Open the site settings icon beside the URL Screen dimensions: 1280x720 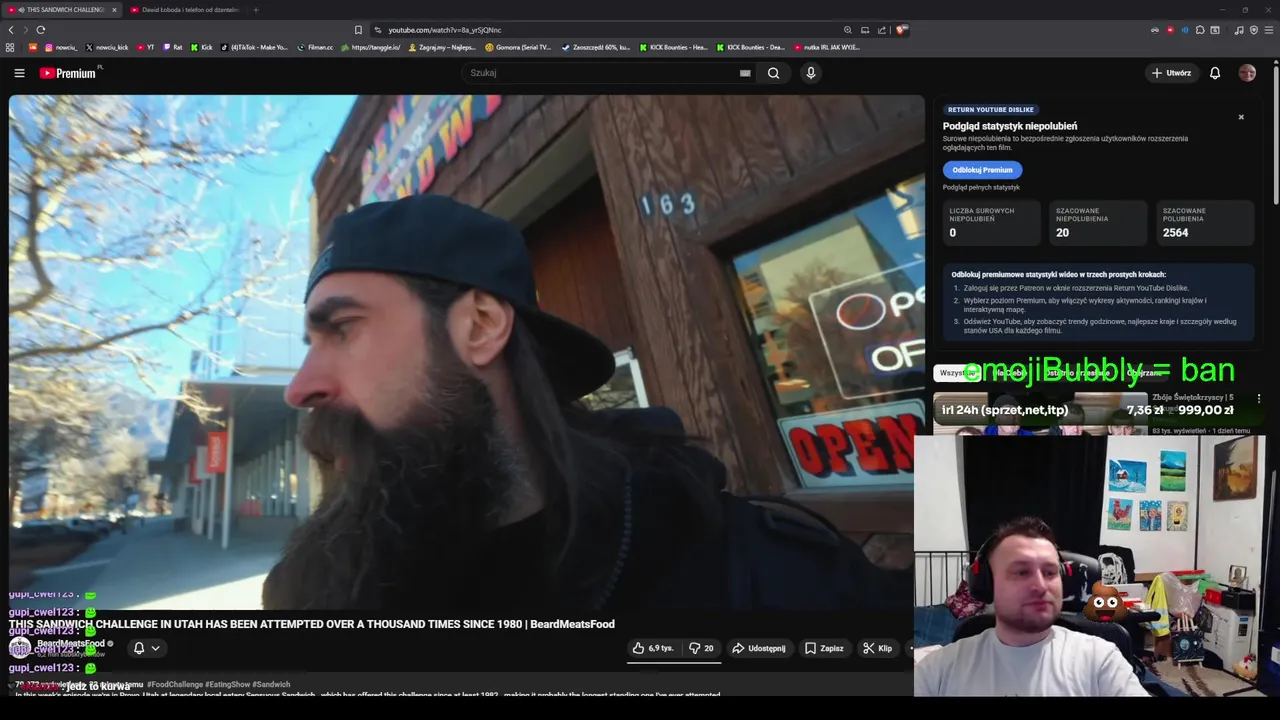(377, 30)
